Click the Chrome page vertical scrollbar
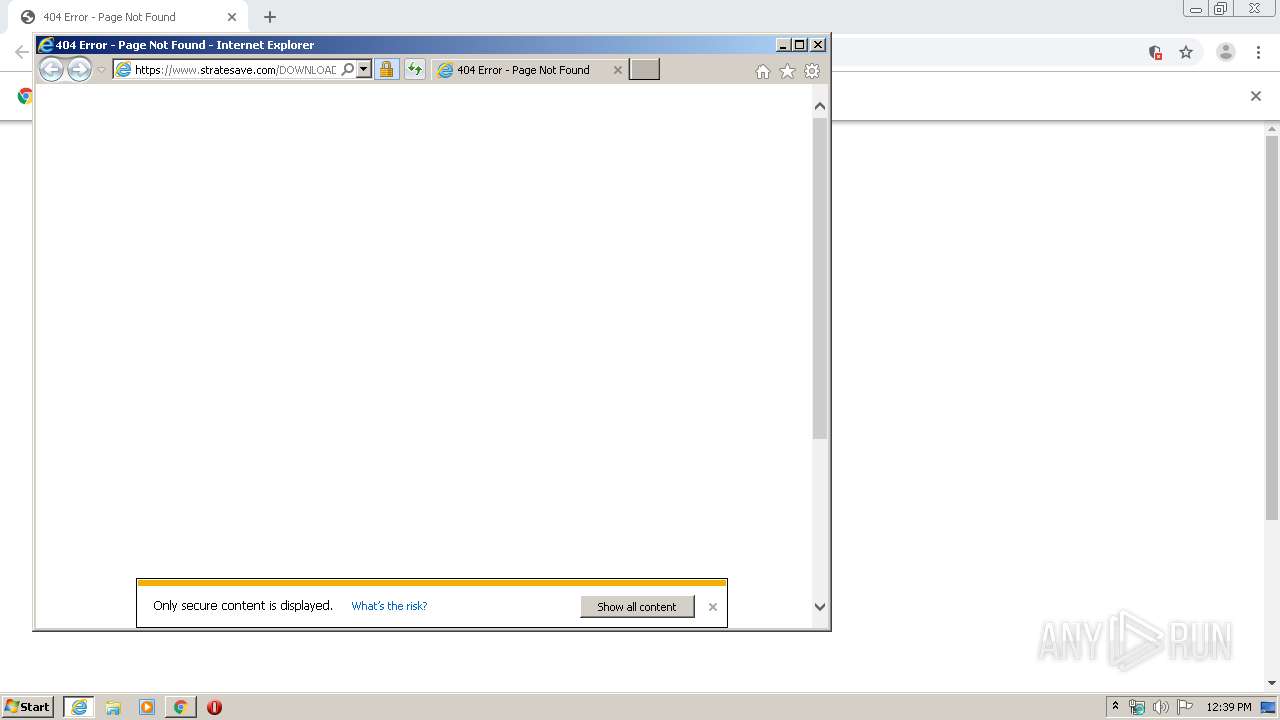Viewport: 1280px width, 720px height. [1272, 328]
